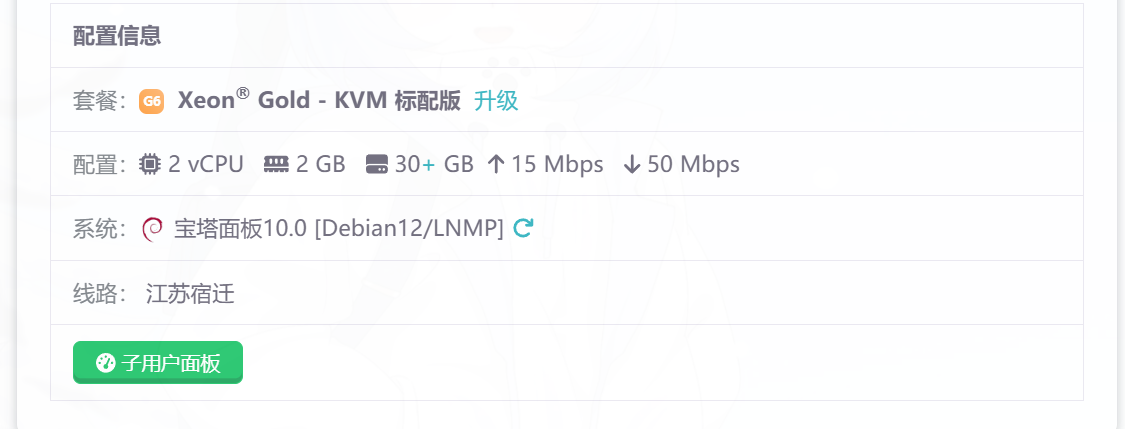1125x429 pixels.
Task: Click the orange G6 package badge icon
Action: 151,101
